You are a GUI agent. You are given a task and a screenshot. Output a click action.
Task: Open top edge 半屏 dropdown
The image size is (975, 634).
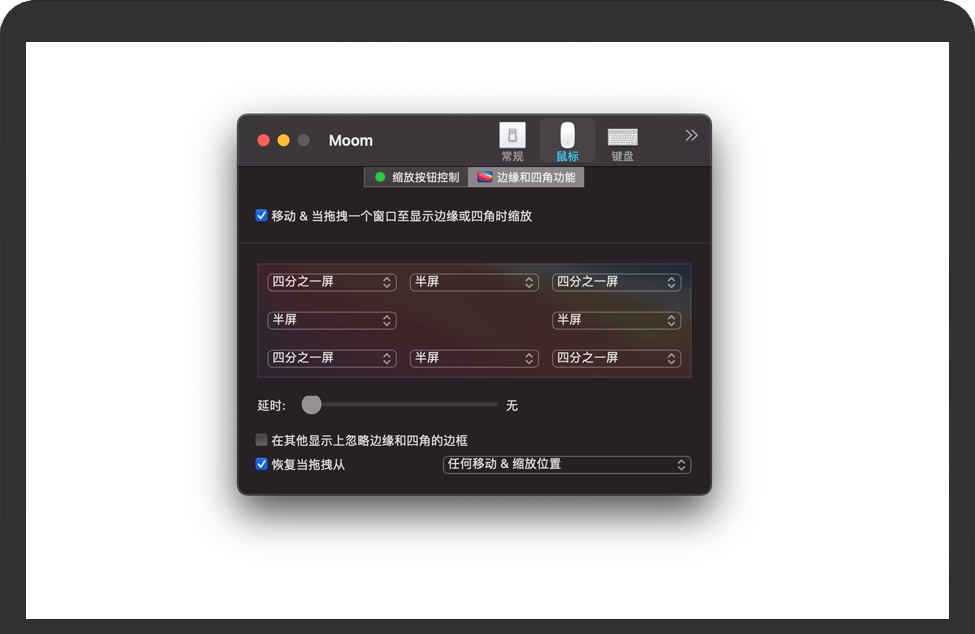click(474, 282)
